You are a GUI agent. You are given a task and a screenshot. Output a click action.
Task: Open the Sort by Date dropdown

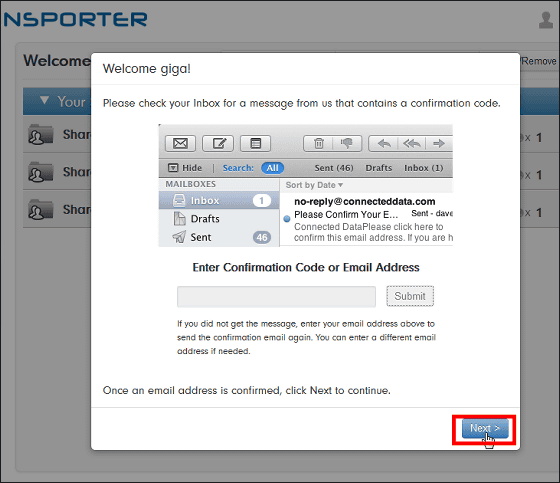[x=314, y=185]
